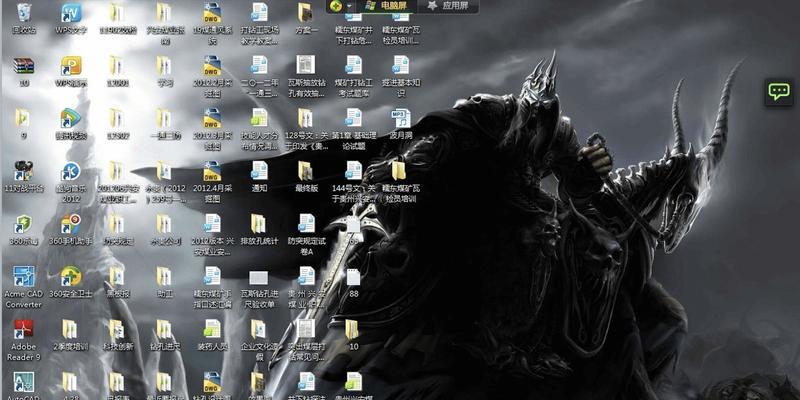
Task: Select the 19煤通风系统 DWG file
Action: pos(212,24)
